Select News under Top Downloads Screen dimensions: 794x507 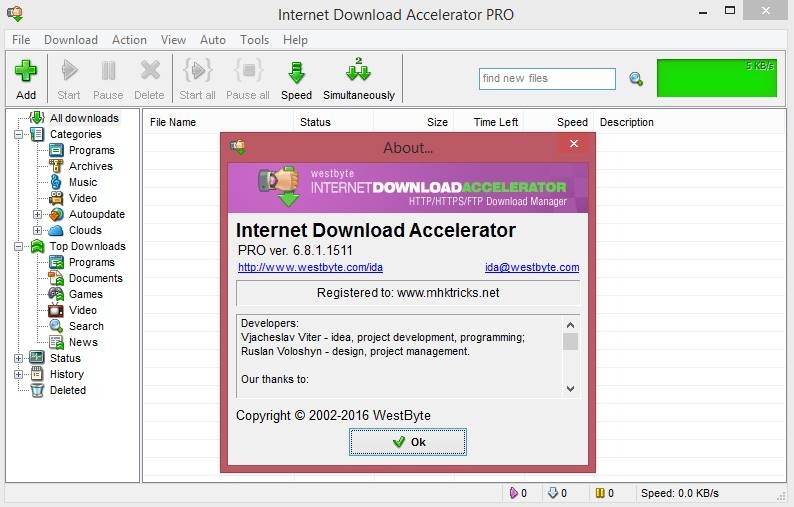click(x=83, y=342)
